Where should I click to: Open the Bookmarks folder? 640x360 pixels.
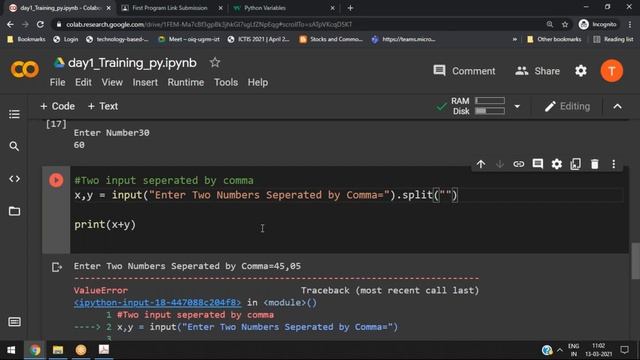(x=26, y=39)
